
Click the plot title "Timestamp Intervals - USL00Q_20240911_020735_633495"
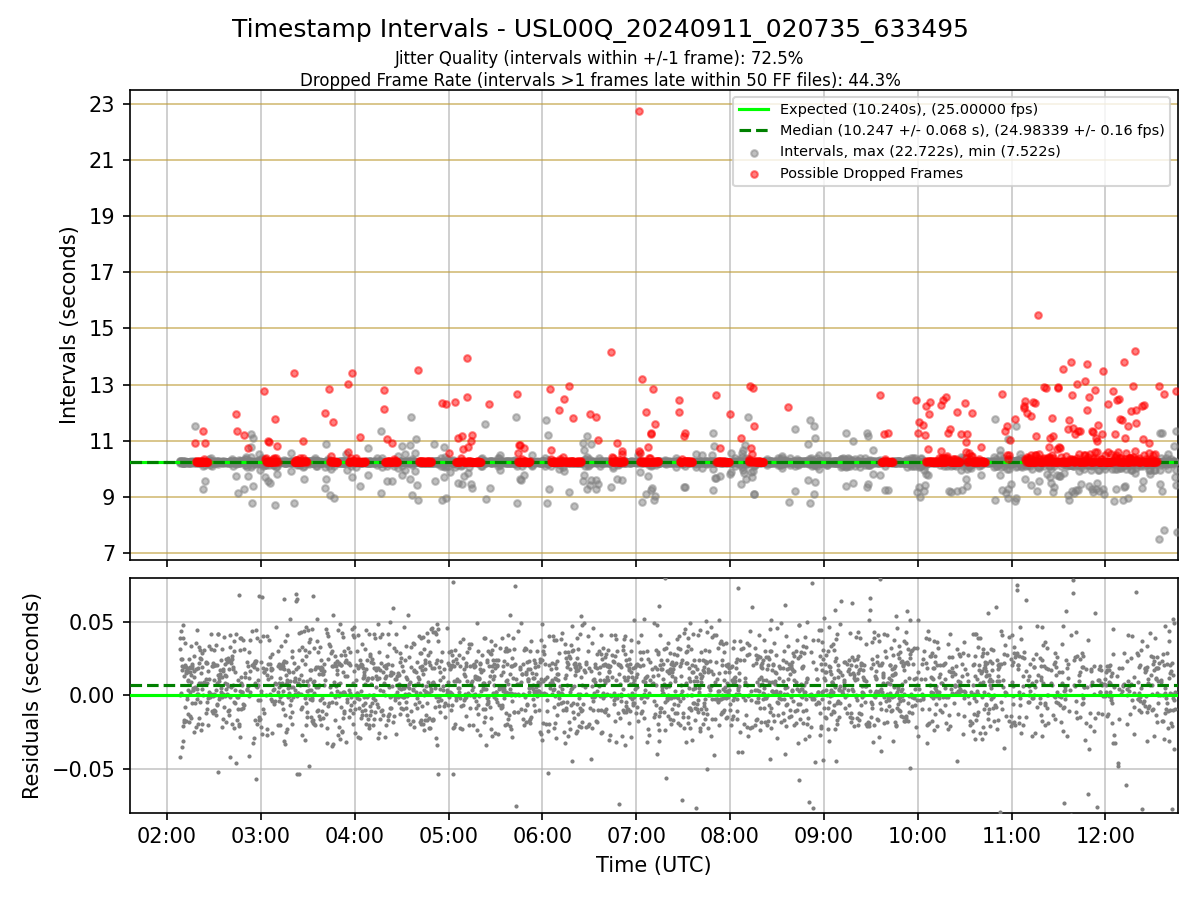600,29
